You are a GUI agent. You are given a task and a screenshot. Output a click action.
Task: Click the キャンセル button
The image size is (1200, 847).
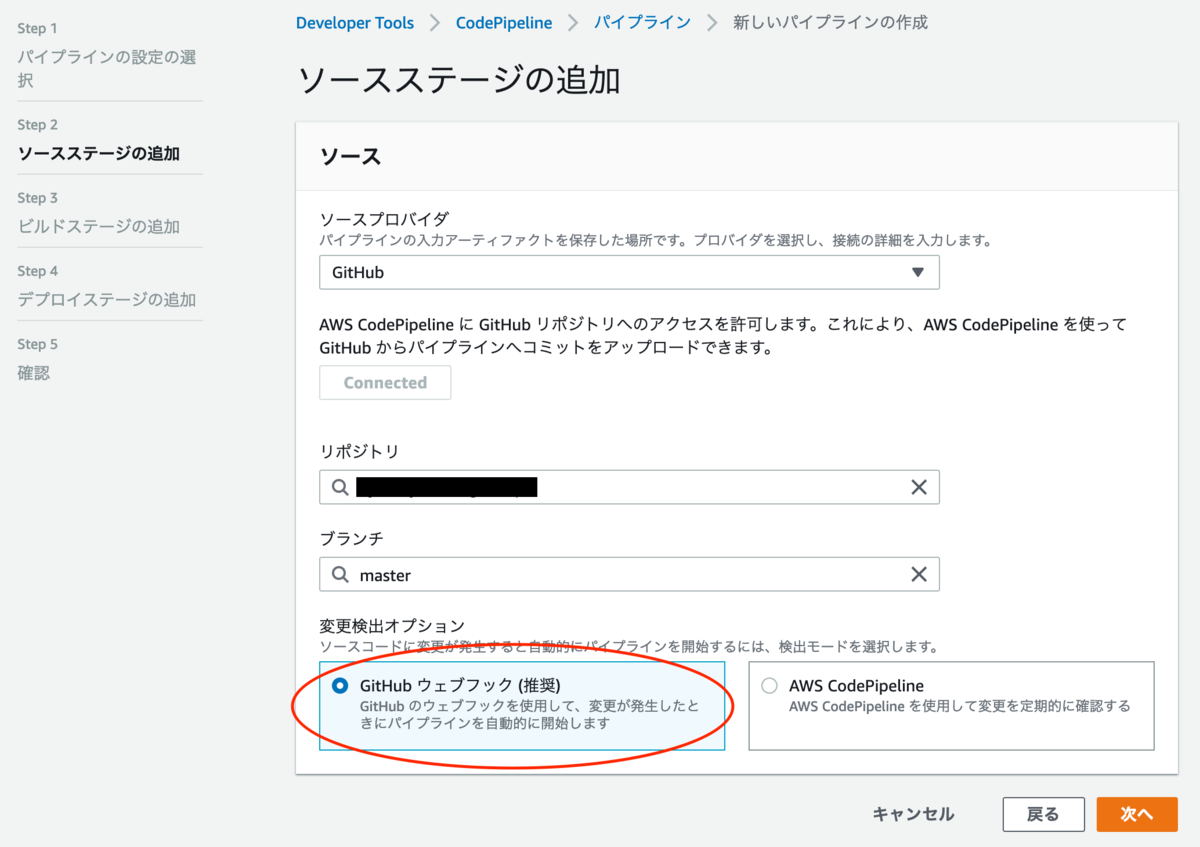[913, 814]
